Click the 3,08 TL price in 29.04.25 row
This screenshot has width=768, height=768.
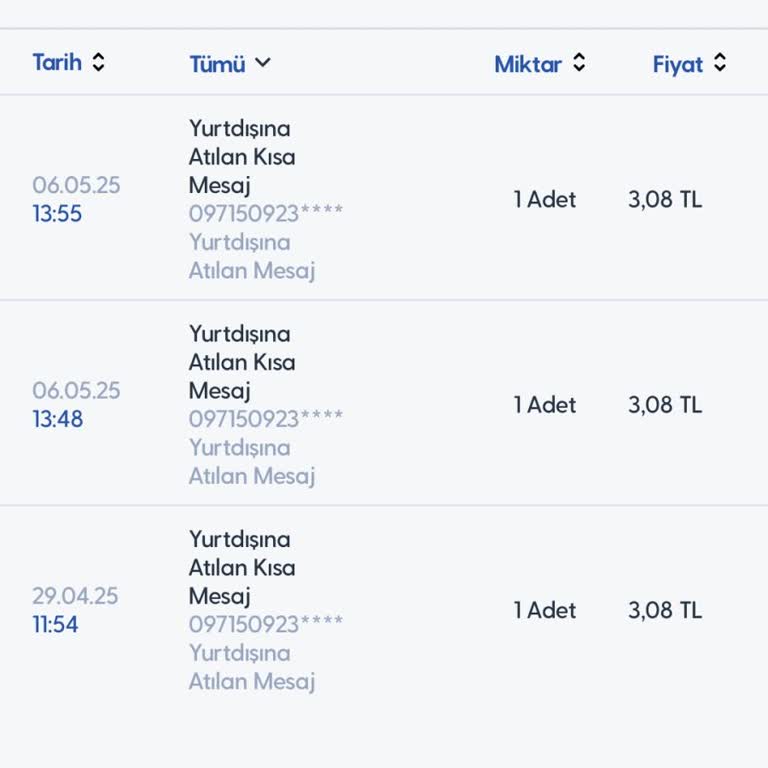(x=665, y=610)
